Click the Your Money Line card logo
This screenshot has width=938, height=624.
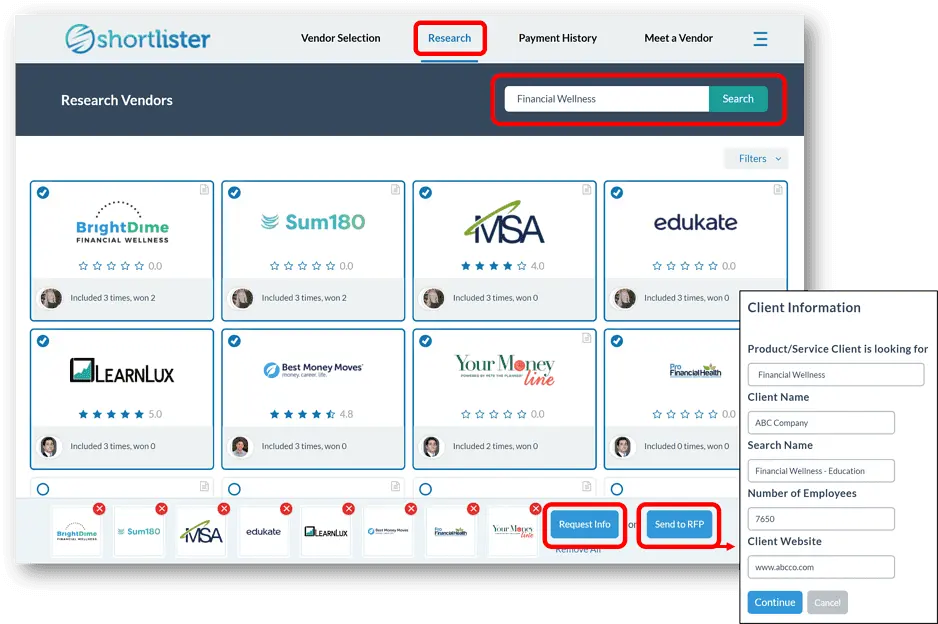[x=505, y=369]
